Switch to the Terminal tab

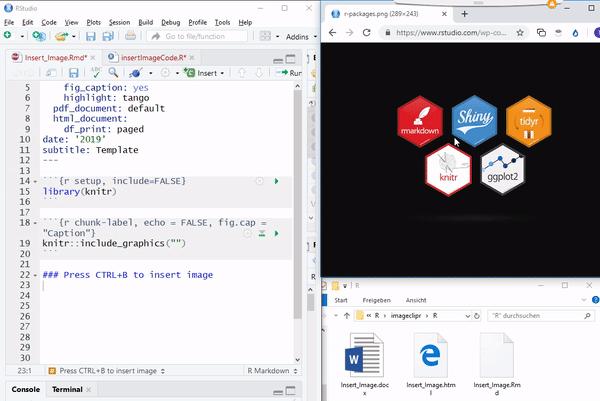tap(67, 390)
